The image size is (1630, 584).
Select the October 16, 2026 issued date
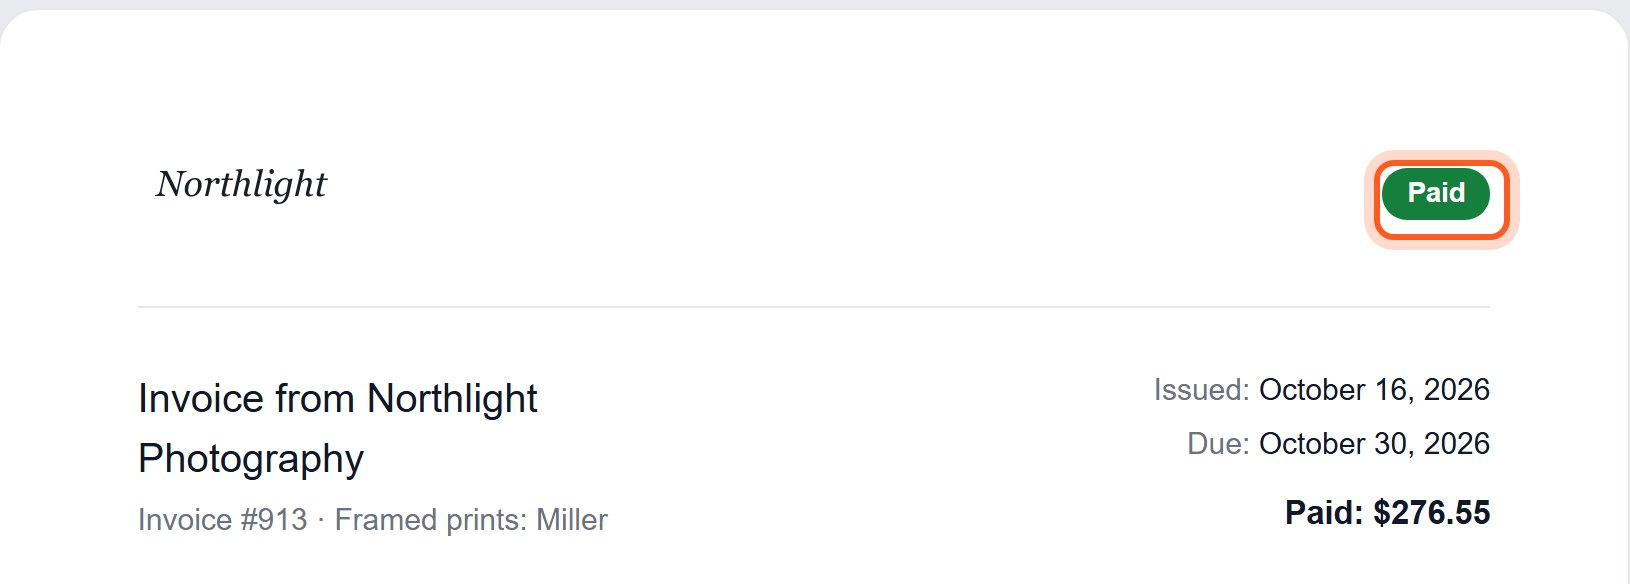click(1374, 390)
